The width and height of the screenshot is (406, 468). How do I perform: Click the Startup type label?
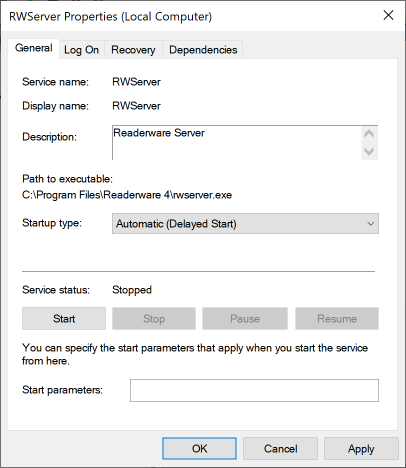(x=52, y=223)
